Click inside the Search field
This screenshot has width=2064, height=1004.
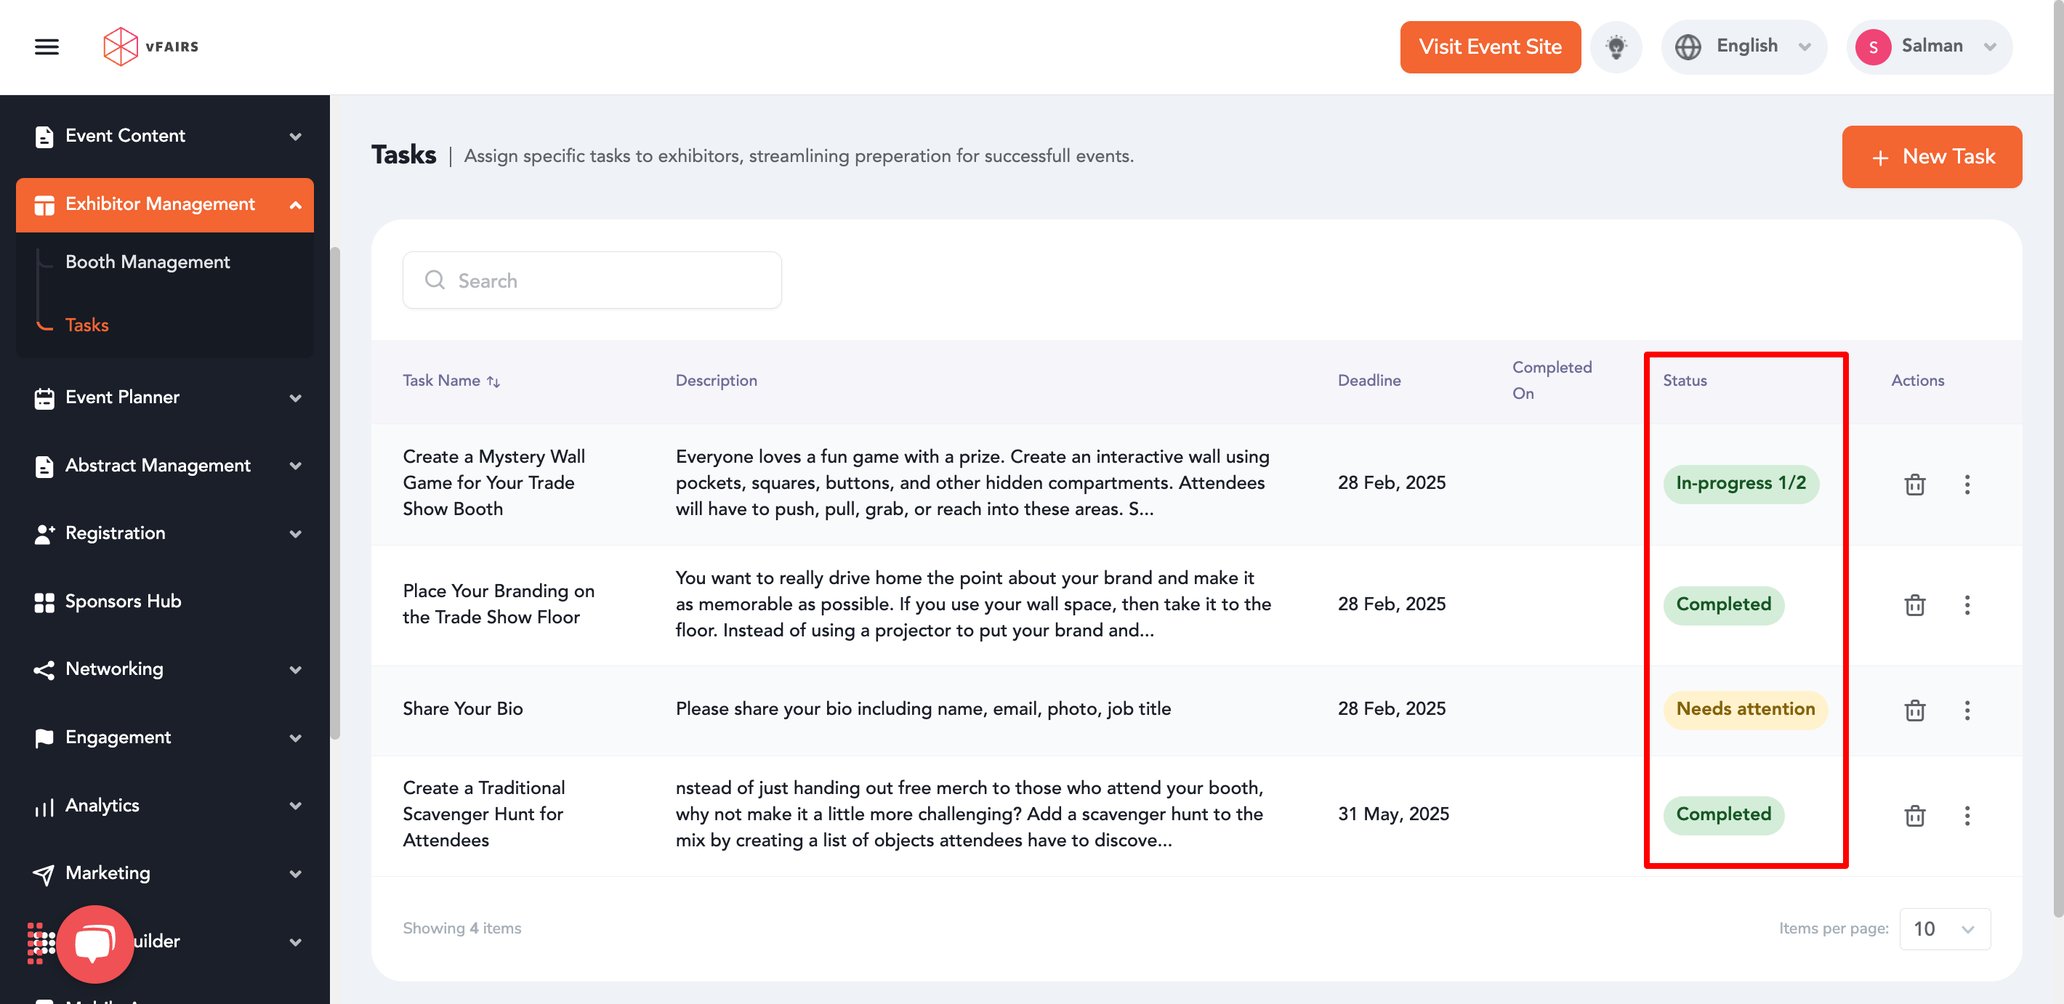click(x=590, y=280)
